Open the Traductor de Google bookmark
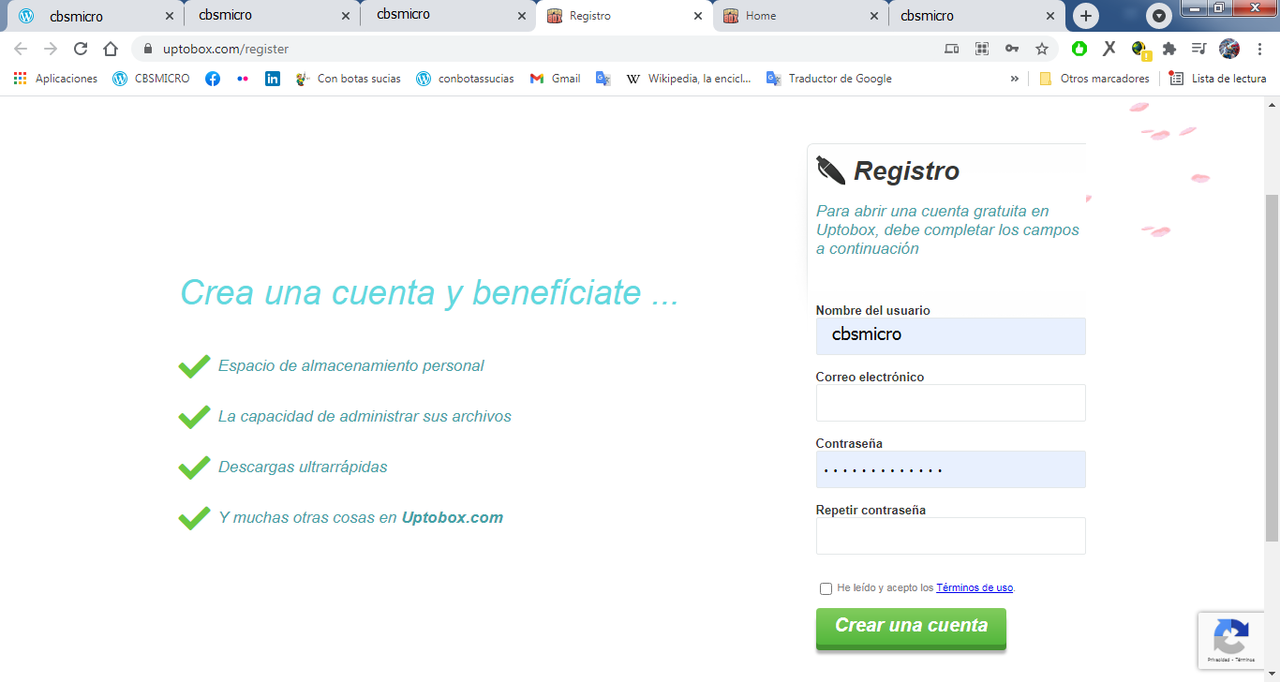Screen dimensions: 1280x682 pos(829,78)
